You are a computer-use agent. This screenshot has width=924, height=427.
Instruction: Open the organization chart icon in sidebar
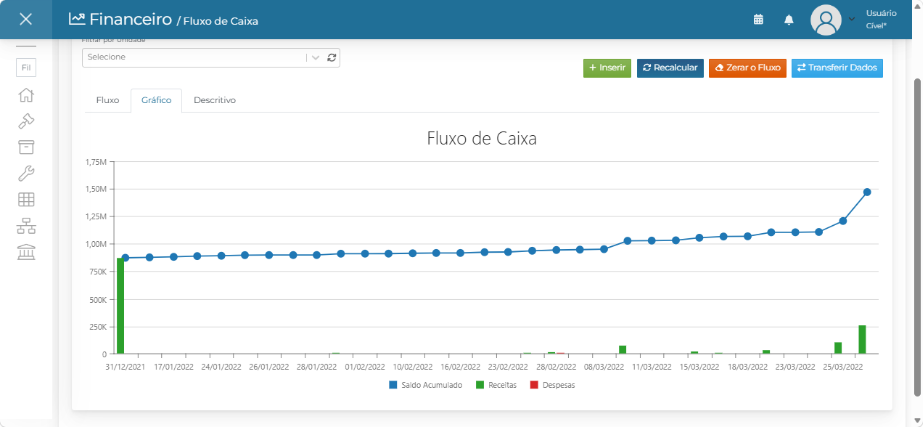click(26, 226)
